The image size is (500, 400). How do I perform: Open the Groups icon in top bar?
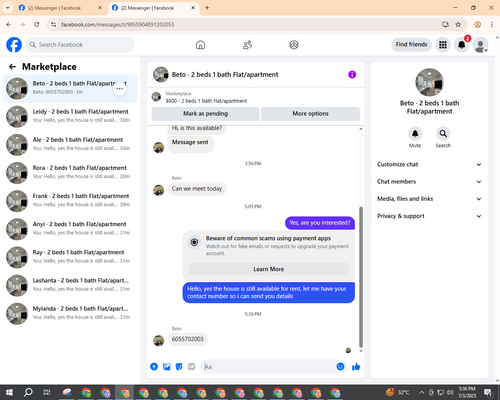[294, 45]
